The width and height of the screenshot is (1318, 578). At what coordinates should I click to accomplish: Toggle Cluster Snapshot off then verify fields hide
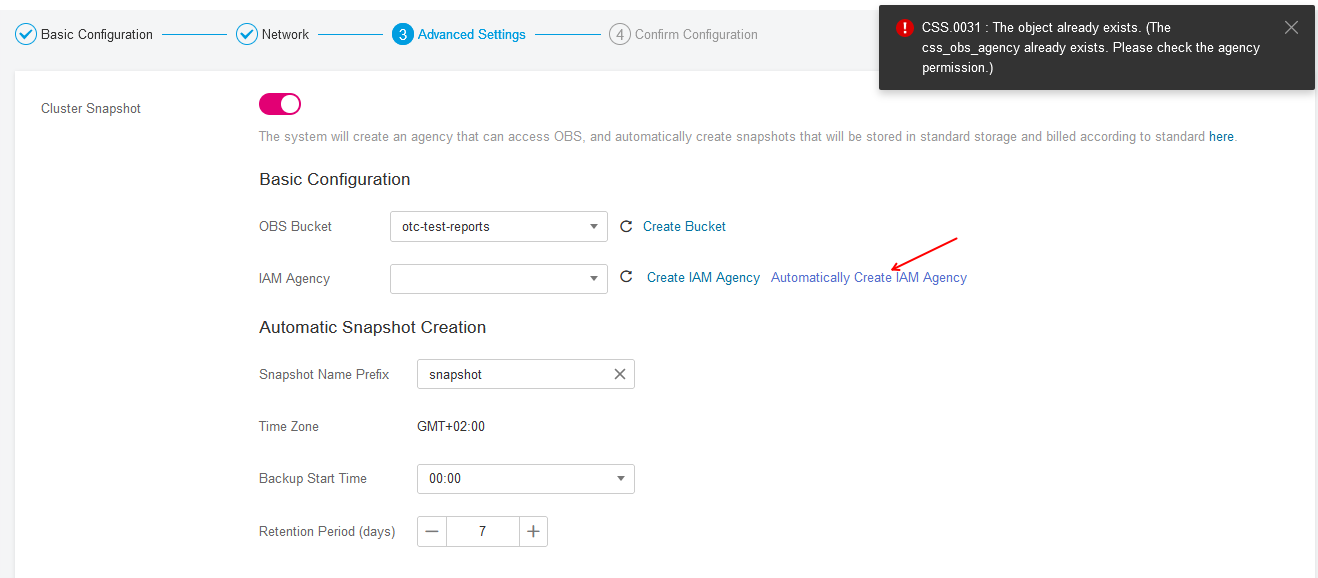pyautogui.click(x=279, y=103)
